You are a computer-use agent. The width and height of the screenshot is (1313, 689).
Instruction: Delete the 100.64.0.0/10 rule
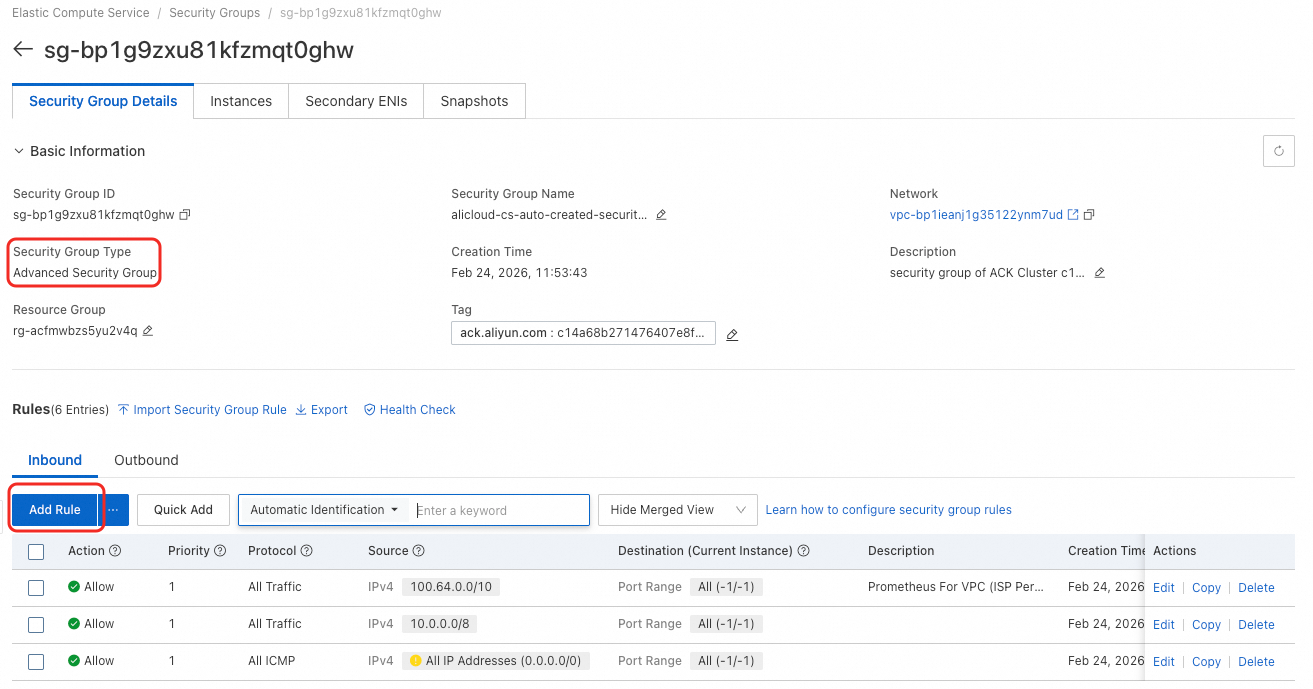[x=1256, y=588]
